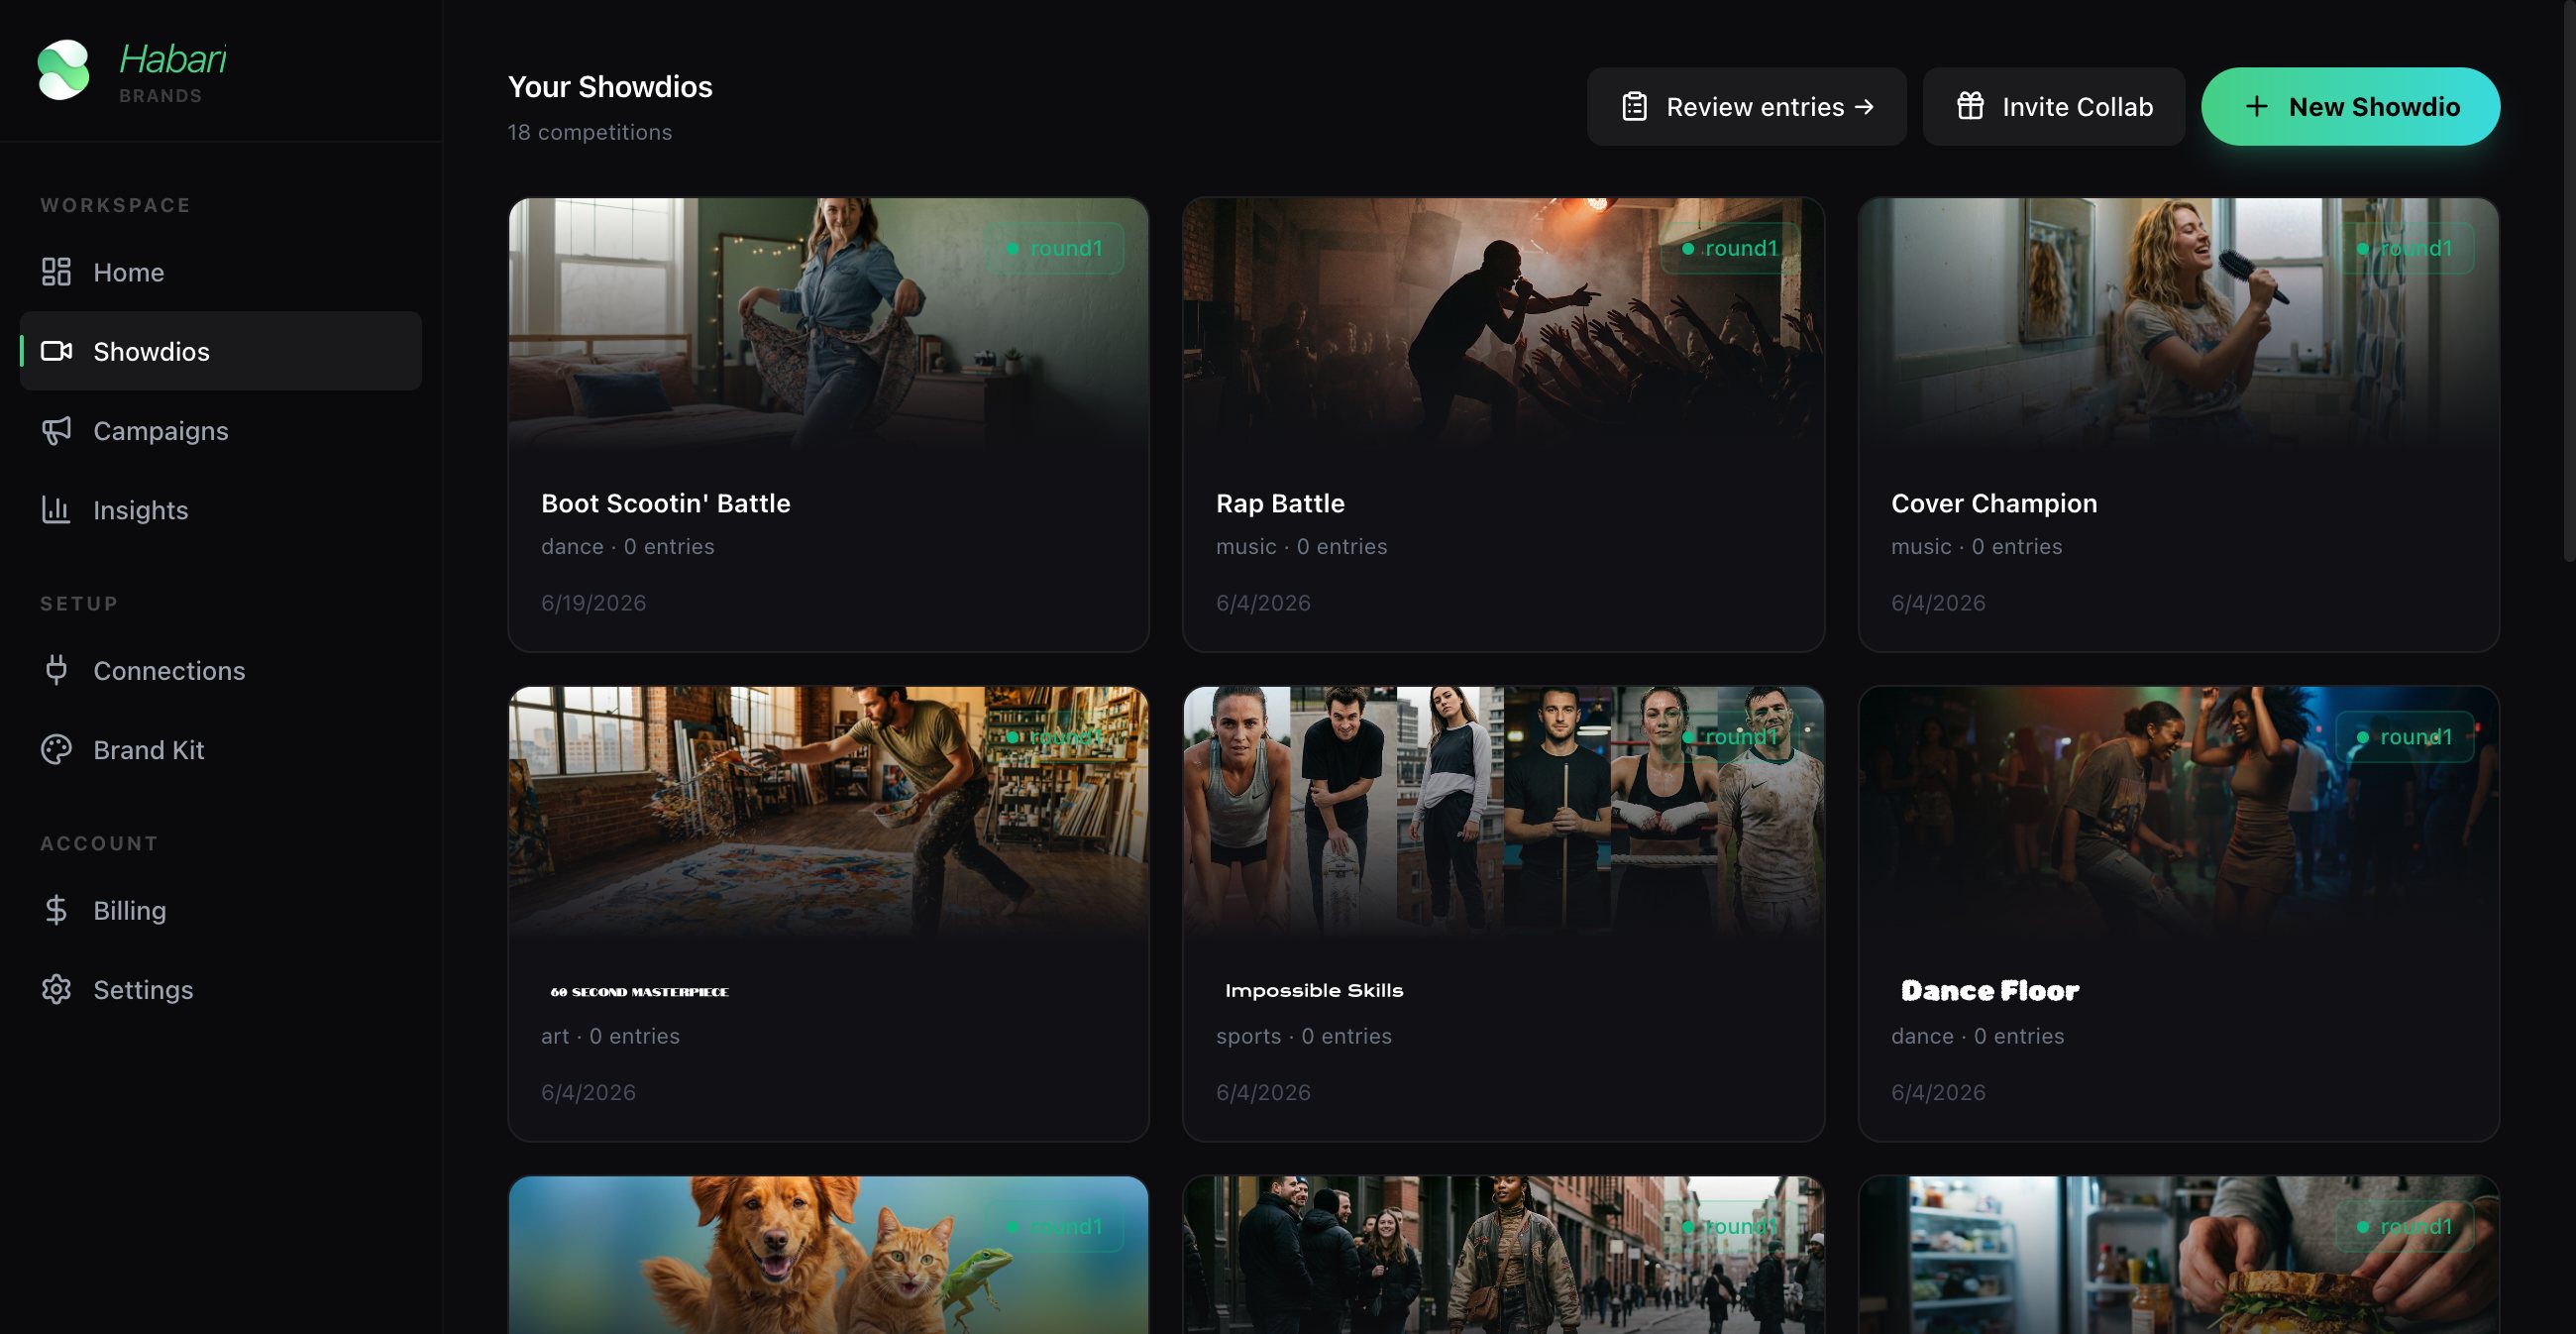Screen dimensions: 2576x1334
Task: Click the Settings gear icon
Action: [56, 989]
